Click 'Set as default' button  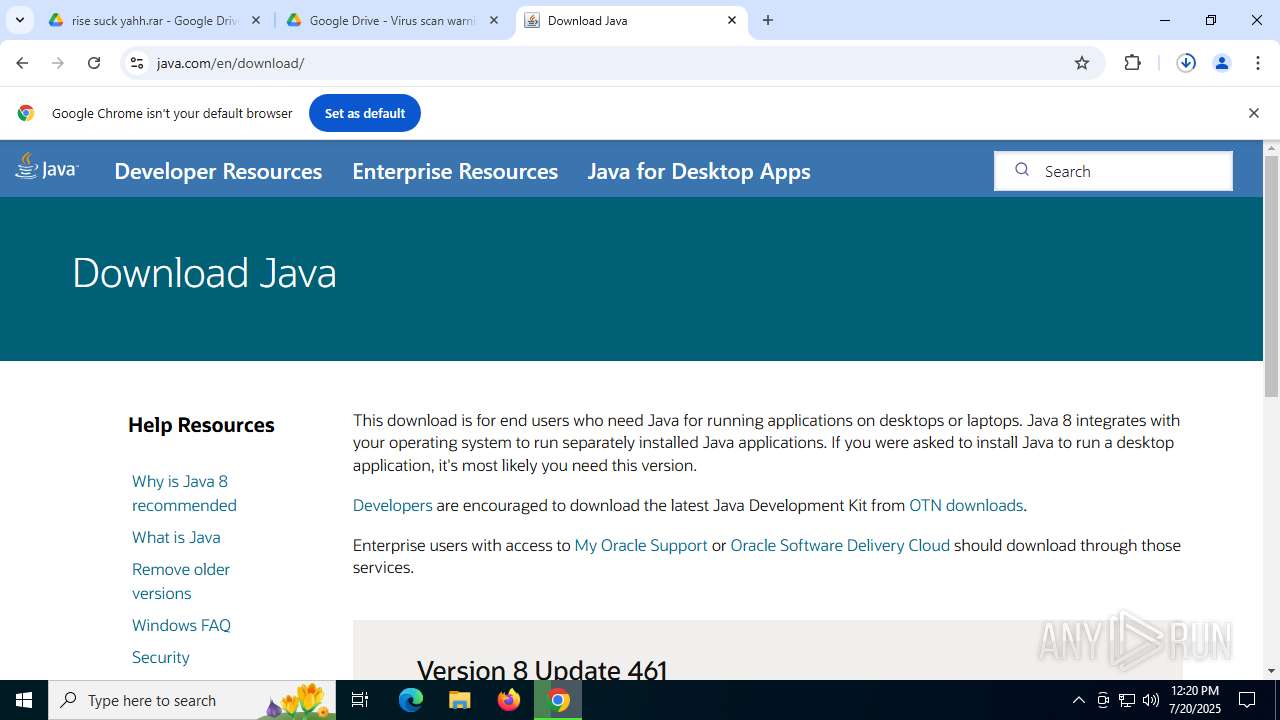365,113
